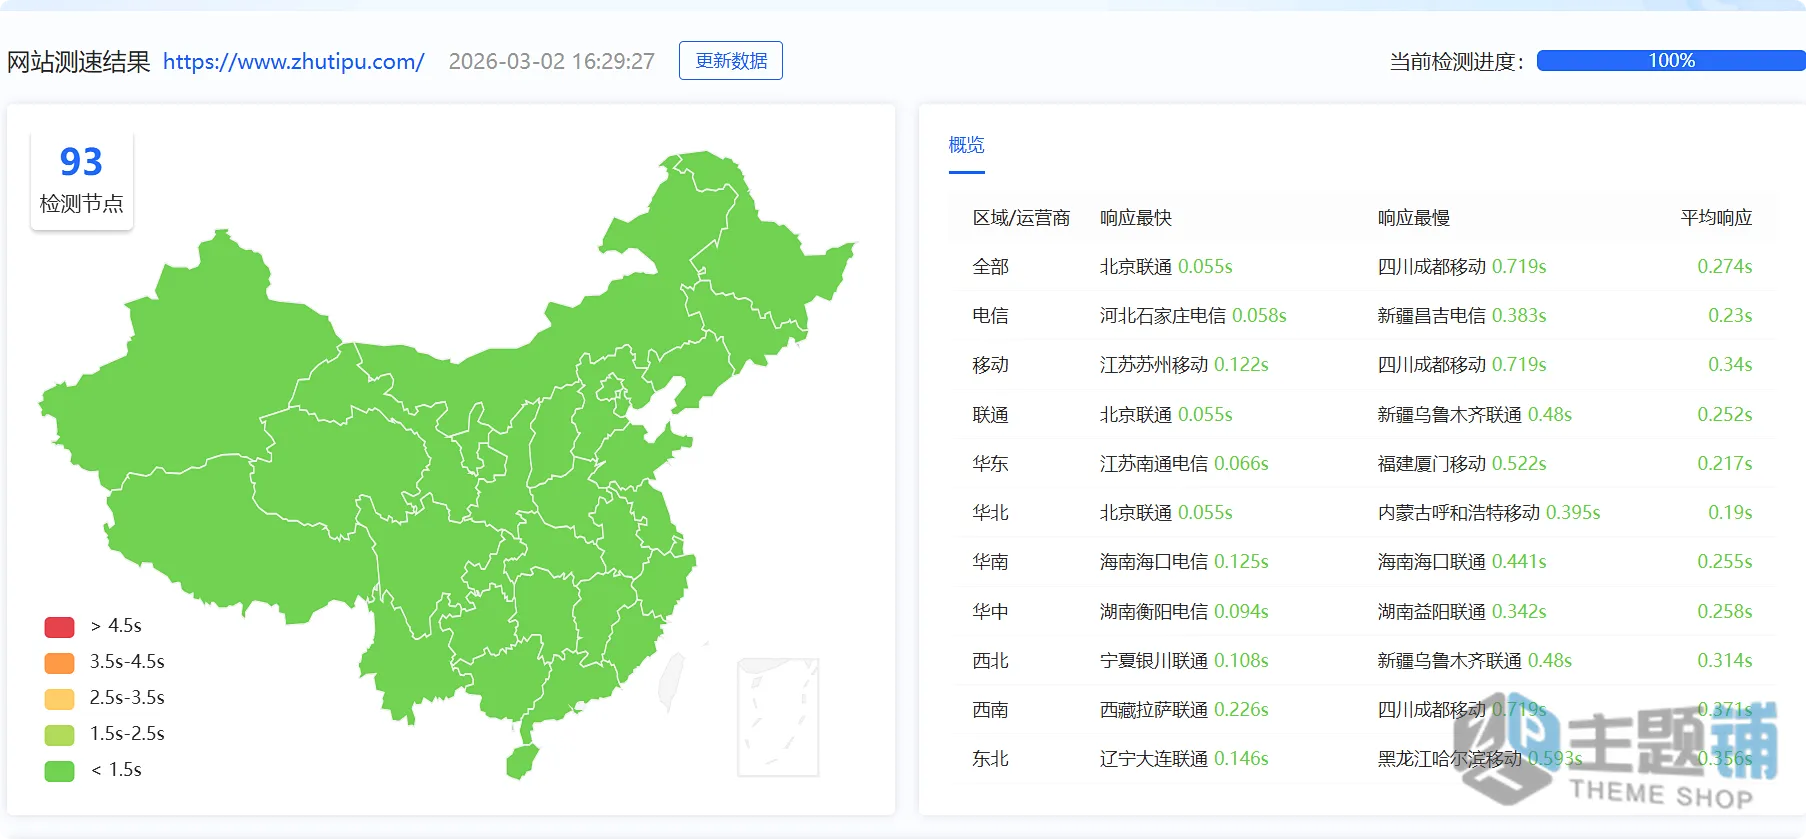The height and width of the screenshot is (839, 1806).
Task: Click the 0.255s average response value
Action: click(1724, 561)
